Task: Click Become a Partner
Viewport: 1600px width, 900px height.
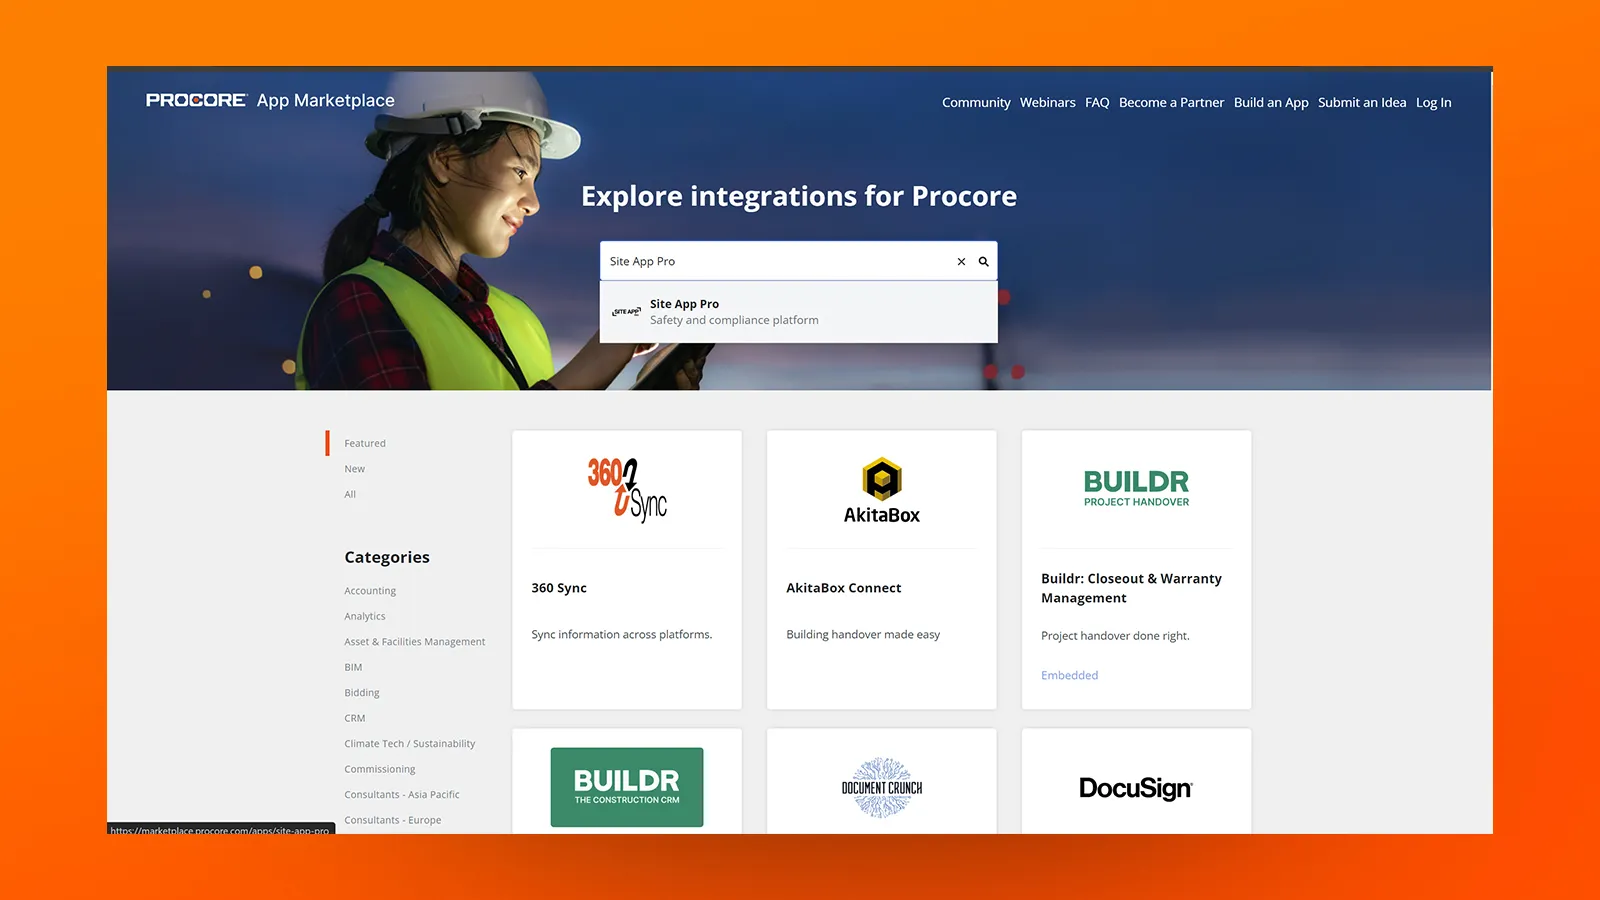Action: tap(1171, 102)
